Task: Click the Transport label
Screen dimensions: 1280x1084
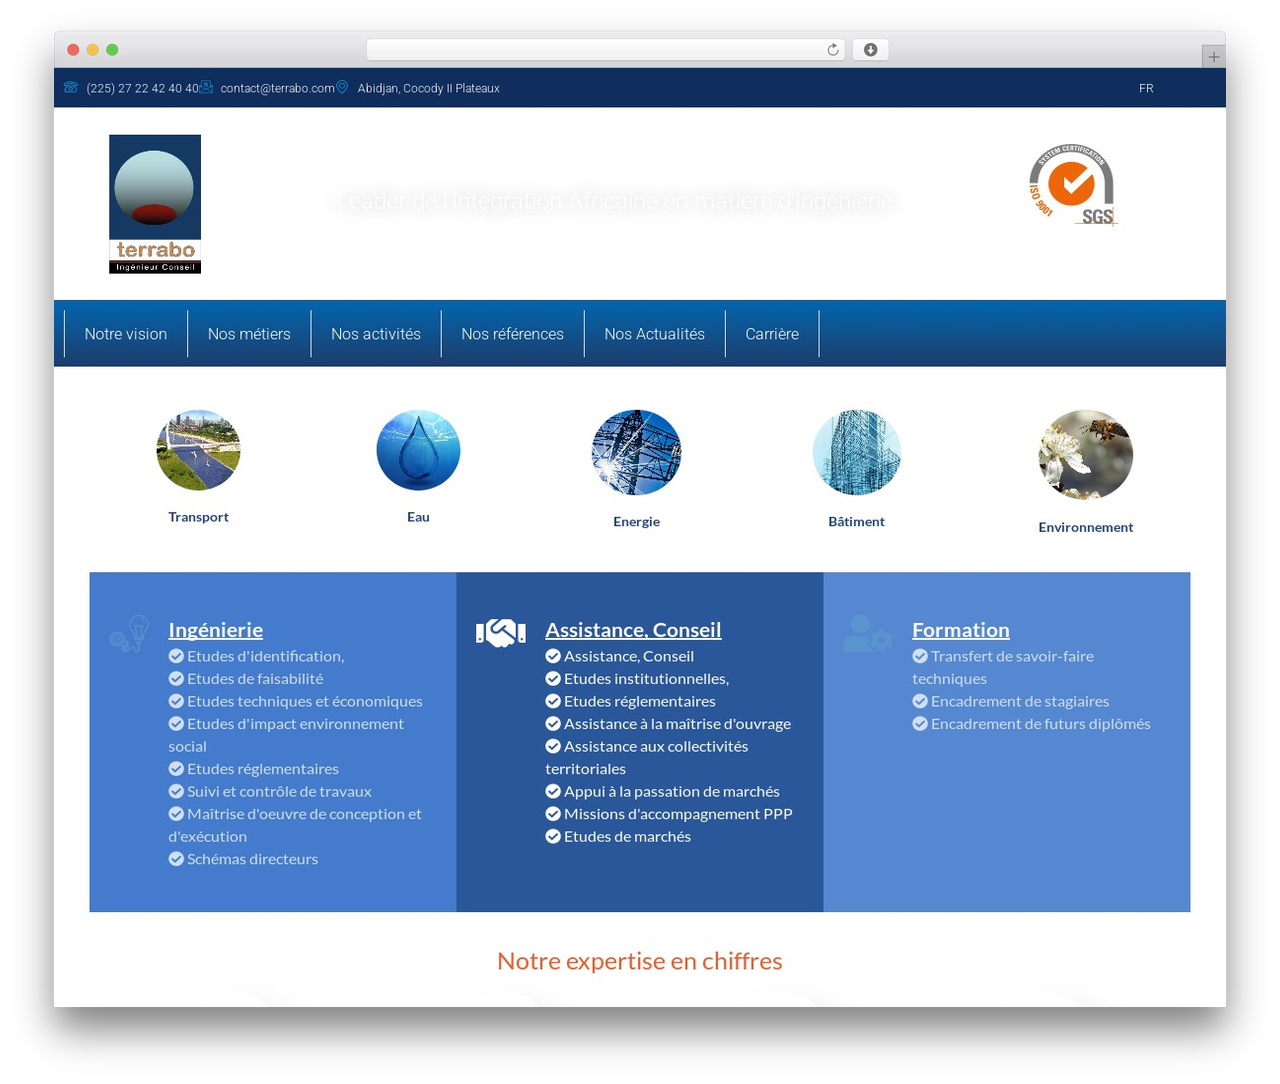Action: pyautogui.click(x=198, y=517)
